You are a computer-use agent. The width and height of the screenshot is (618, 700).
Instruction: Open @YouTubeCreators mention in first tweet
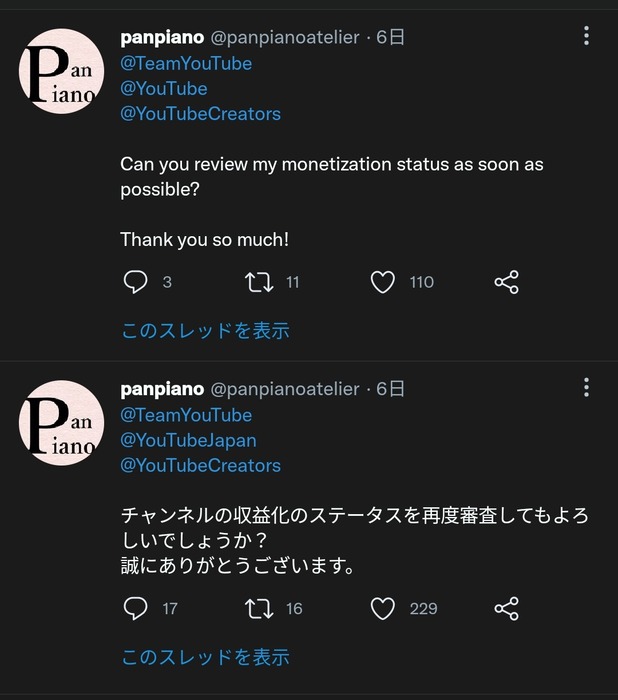pyautogui.click(x=200, y=113)
